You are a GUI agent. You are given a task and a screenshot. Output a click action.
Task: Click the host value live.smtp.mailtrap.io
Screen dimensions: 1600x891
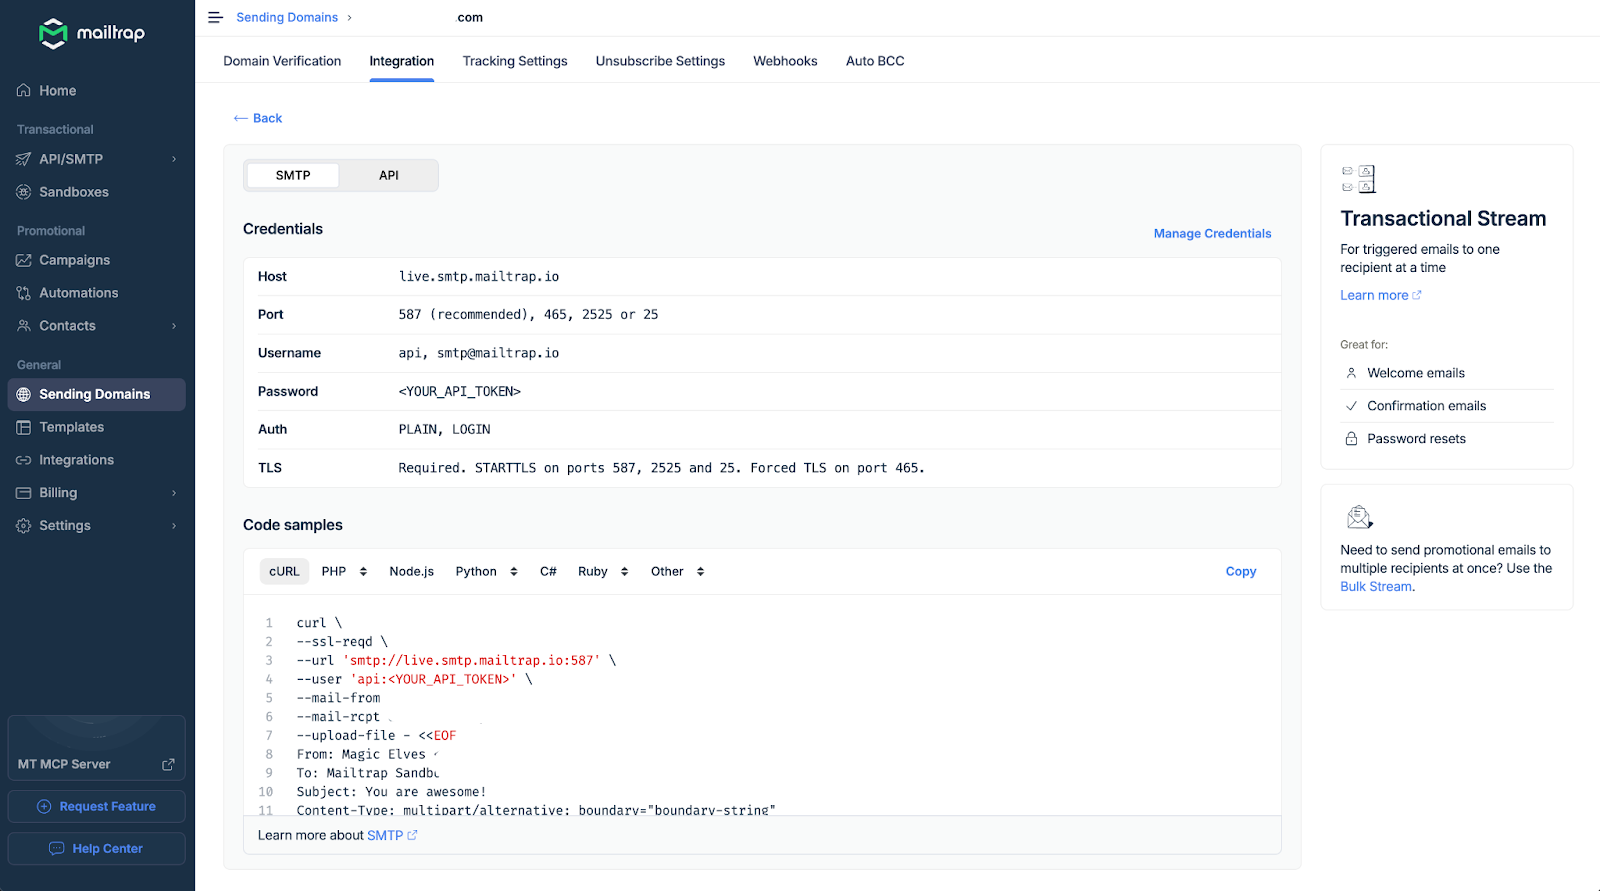[x=479, y=277]
